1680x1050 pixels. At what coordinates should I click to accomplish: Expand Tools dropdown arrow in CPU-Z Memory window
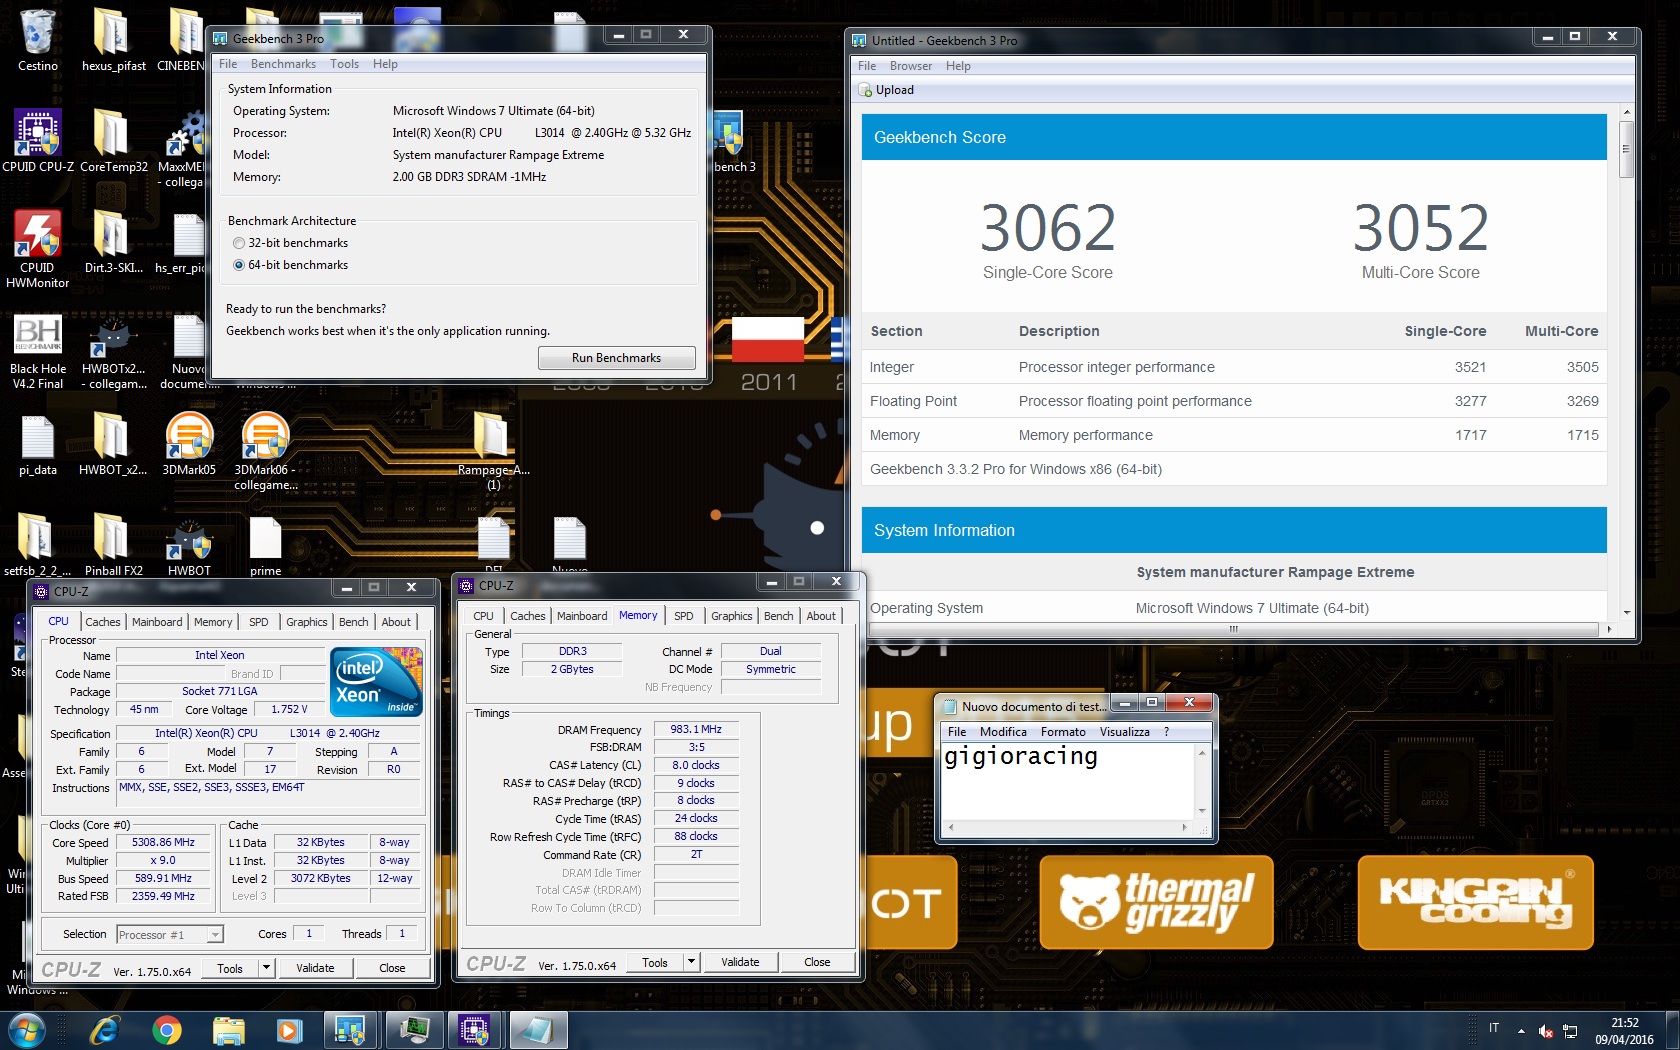point(691,962)
